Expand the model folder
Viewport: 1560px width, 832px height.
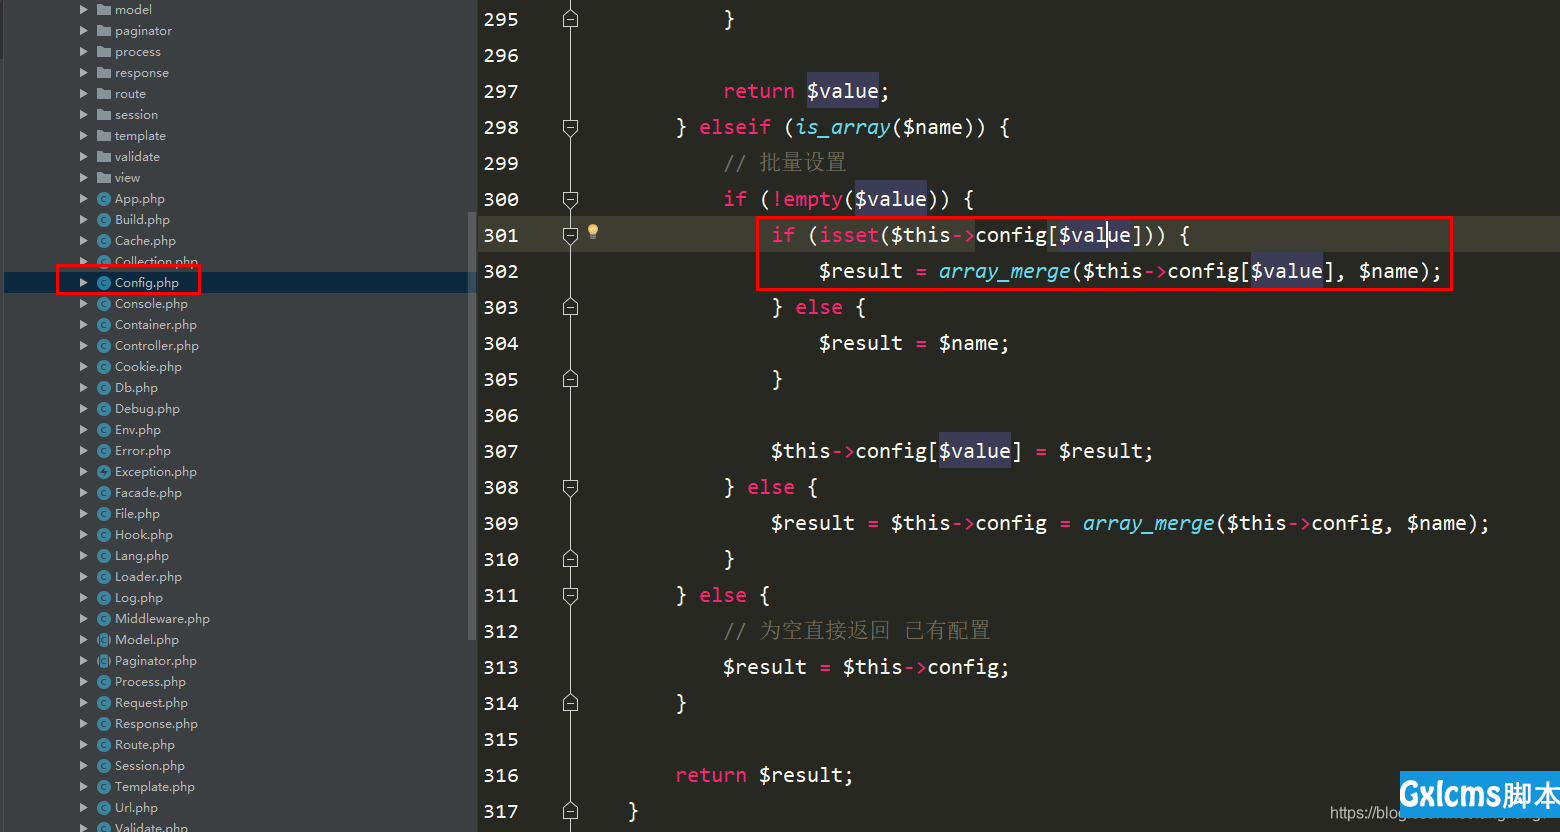(x=84, y=10)
